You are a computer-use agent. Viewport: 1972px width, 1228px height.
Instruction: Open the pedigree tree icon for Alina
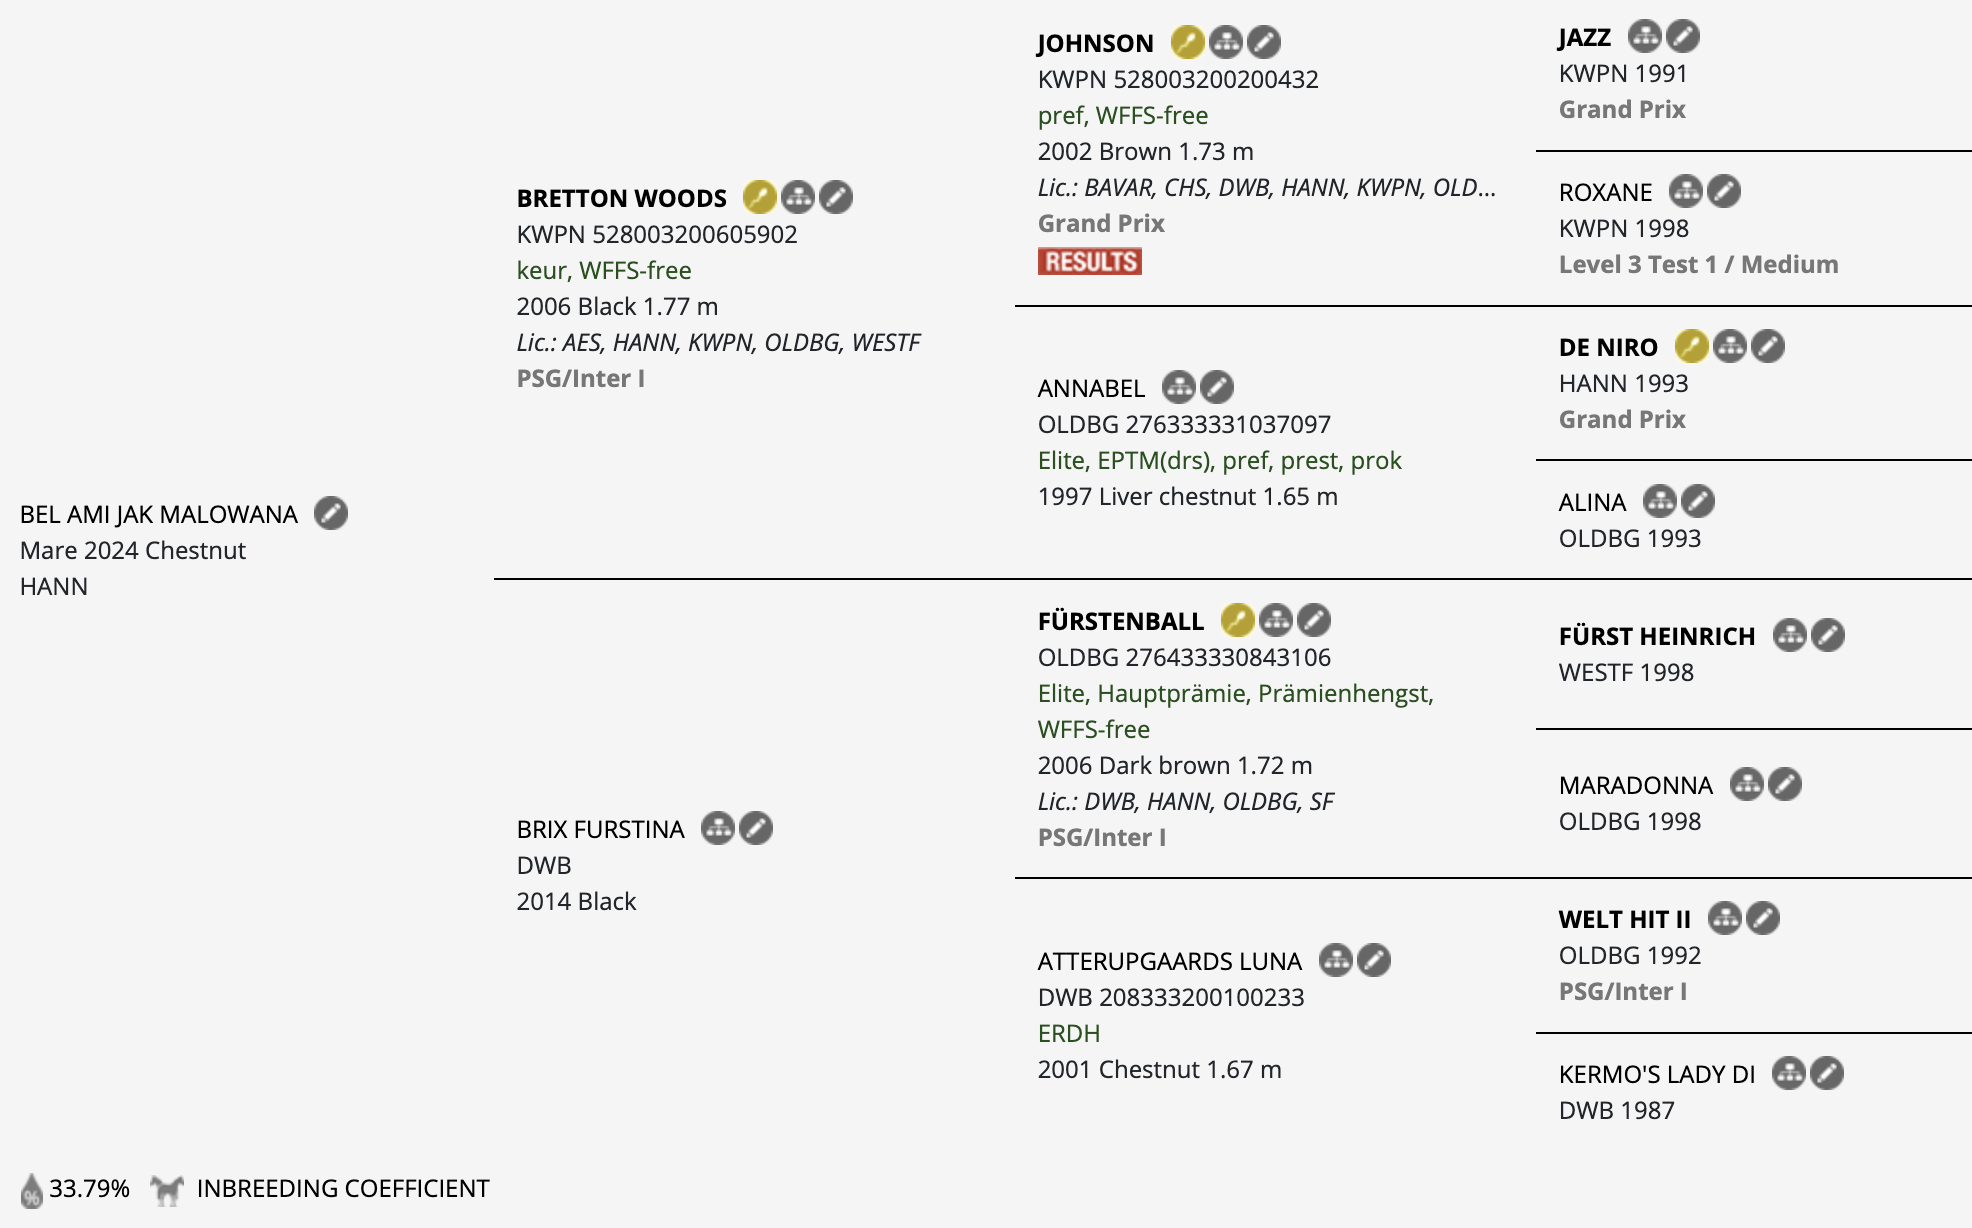1659,501
